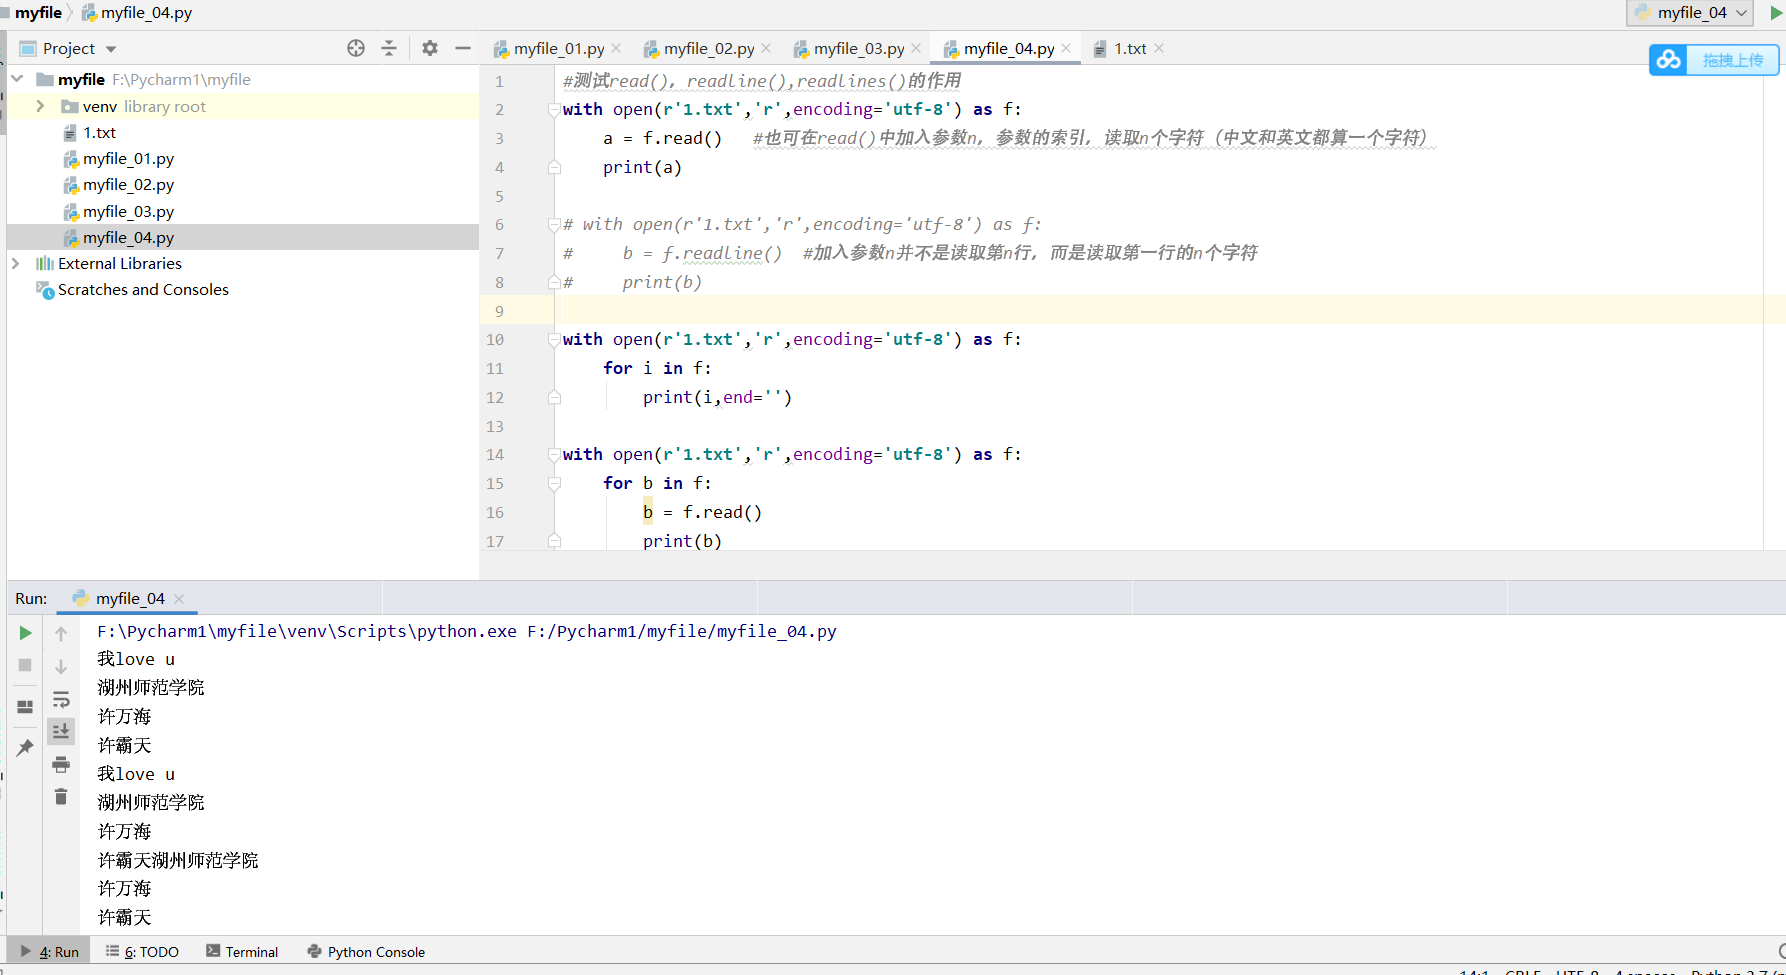Close the myfile_04 Run tab

(x=179, y=598)
